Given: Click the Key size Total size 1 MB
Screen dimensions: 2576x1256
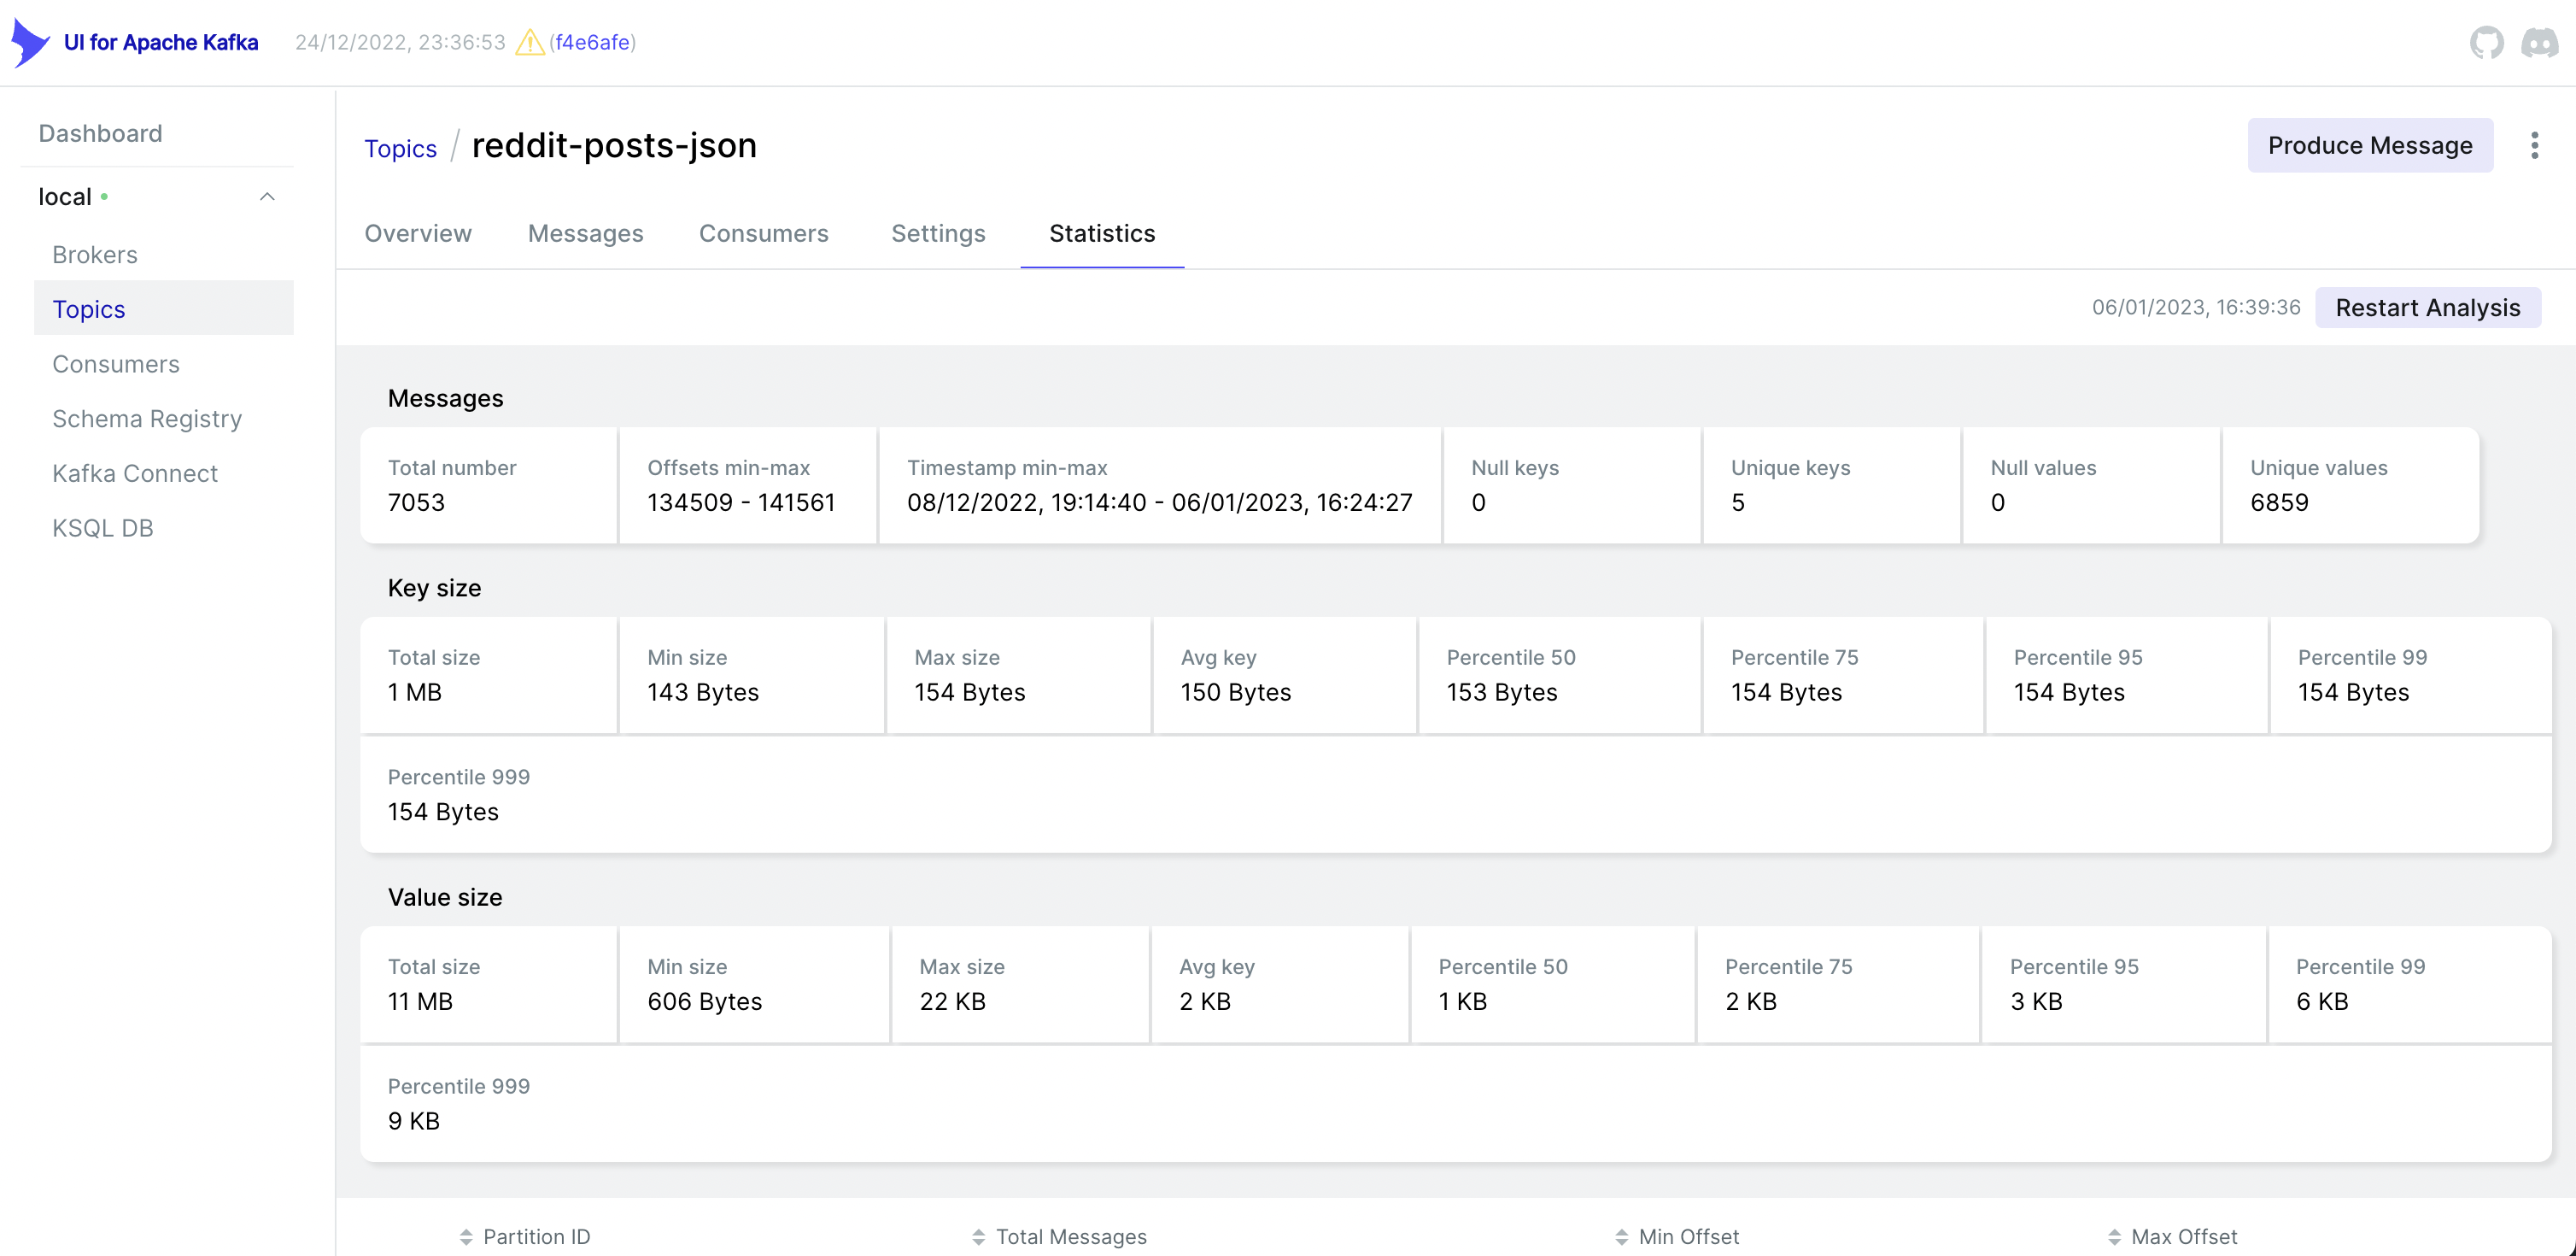Looking at the screenshot, I should 415,692.
